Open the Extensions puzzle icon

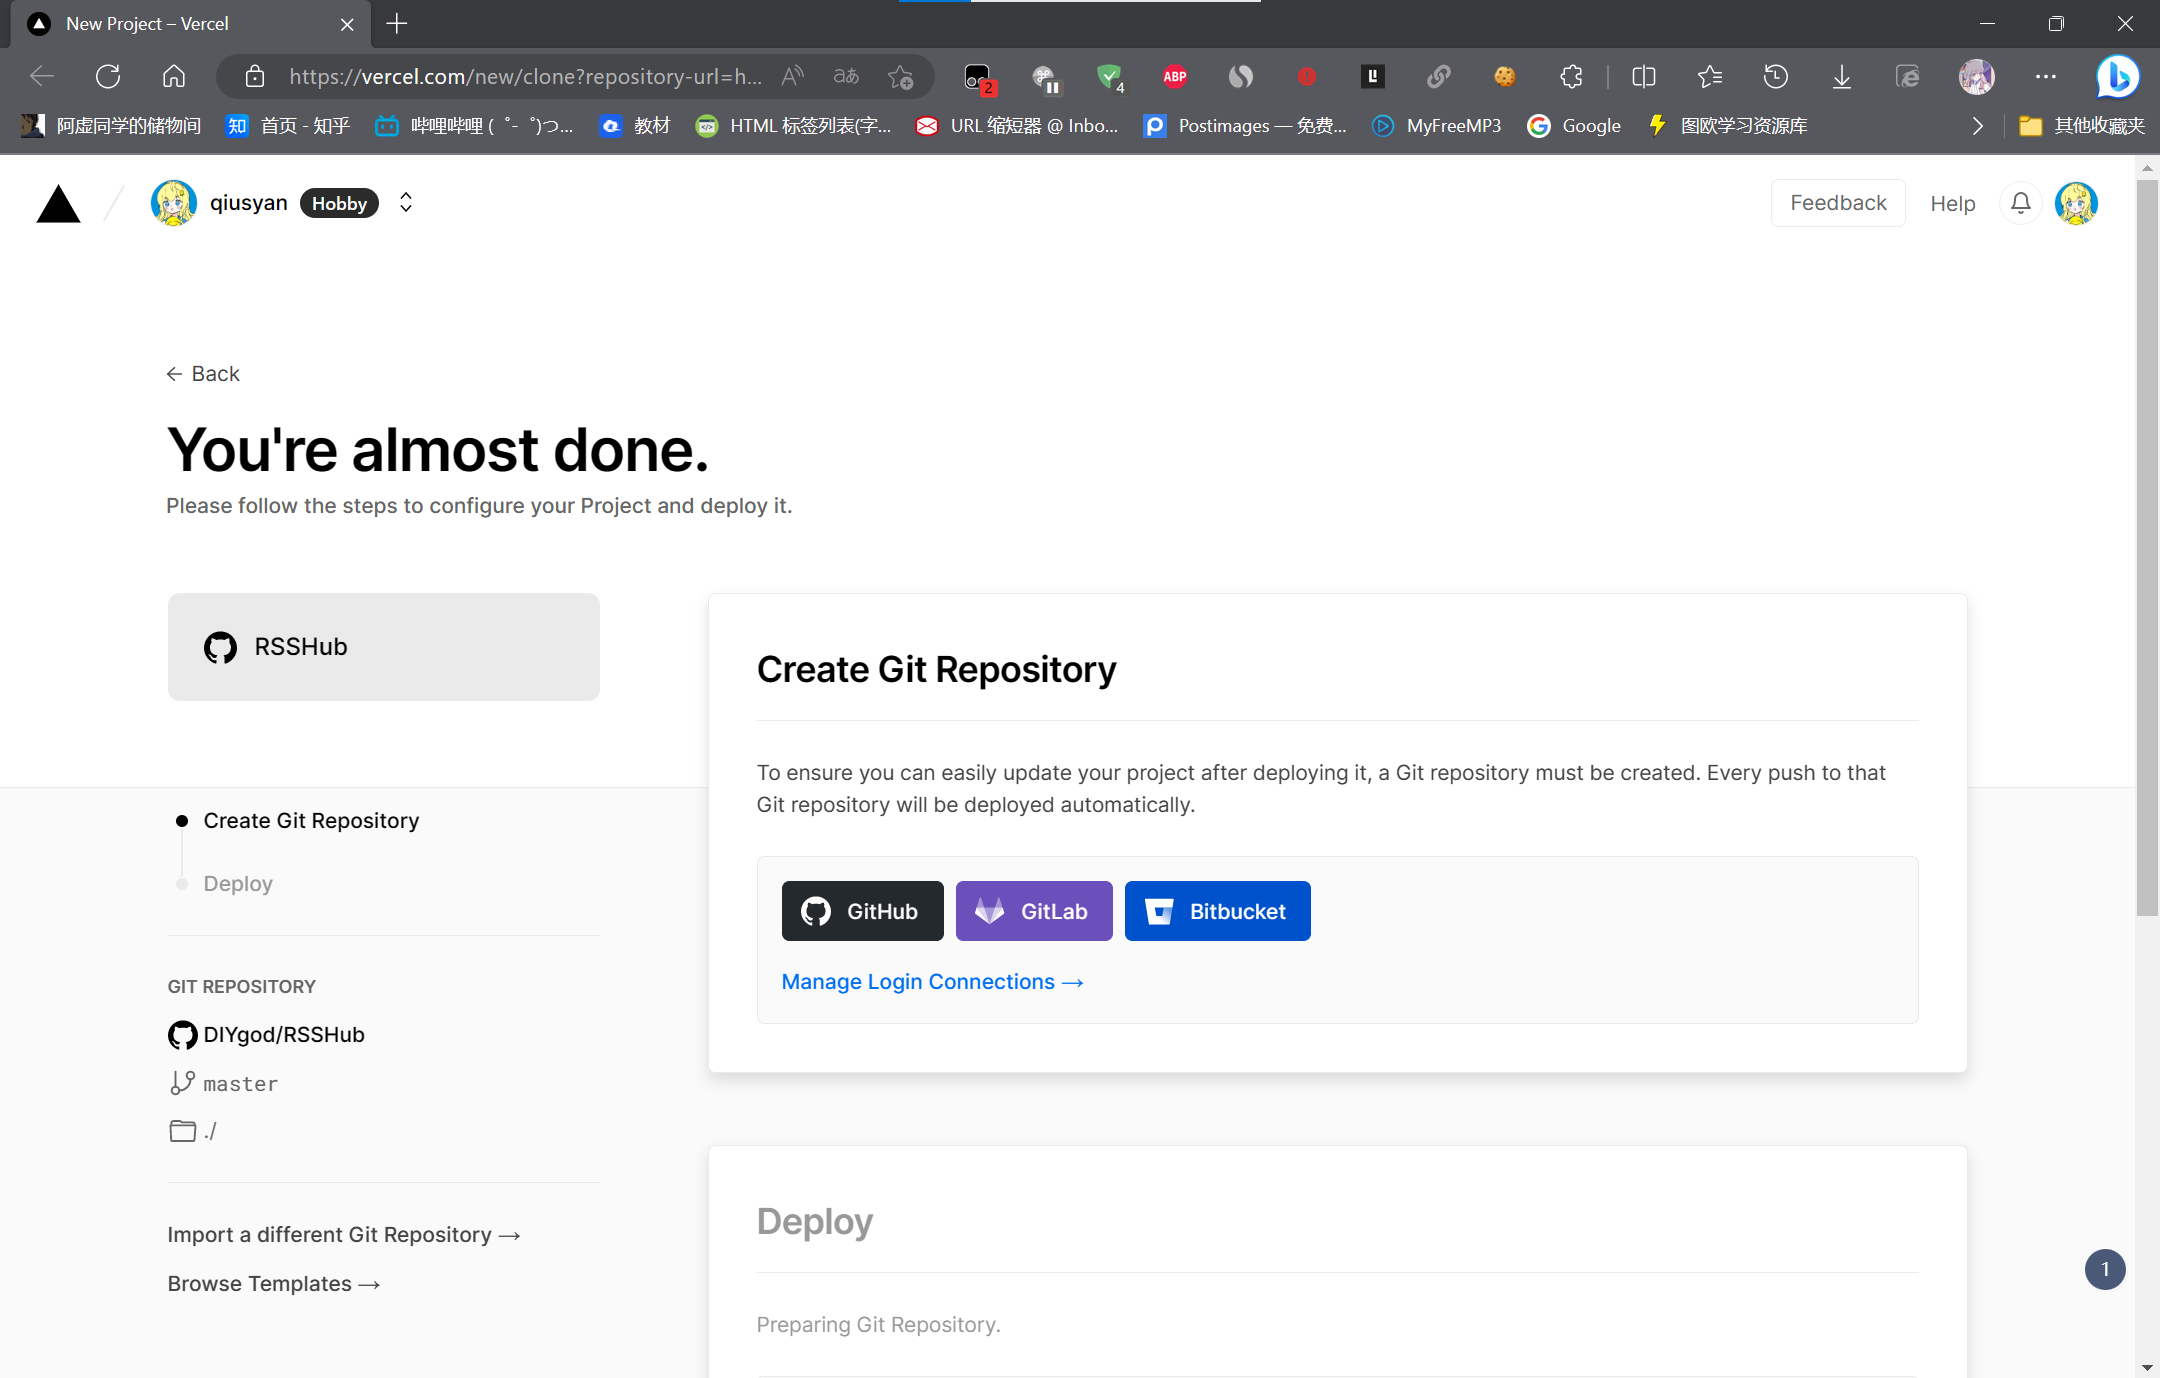point(1571,76)
